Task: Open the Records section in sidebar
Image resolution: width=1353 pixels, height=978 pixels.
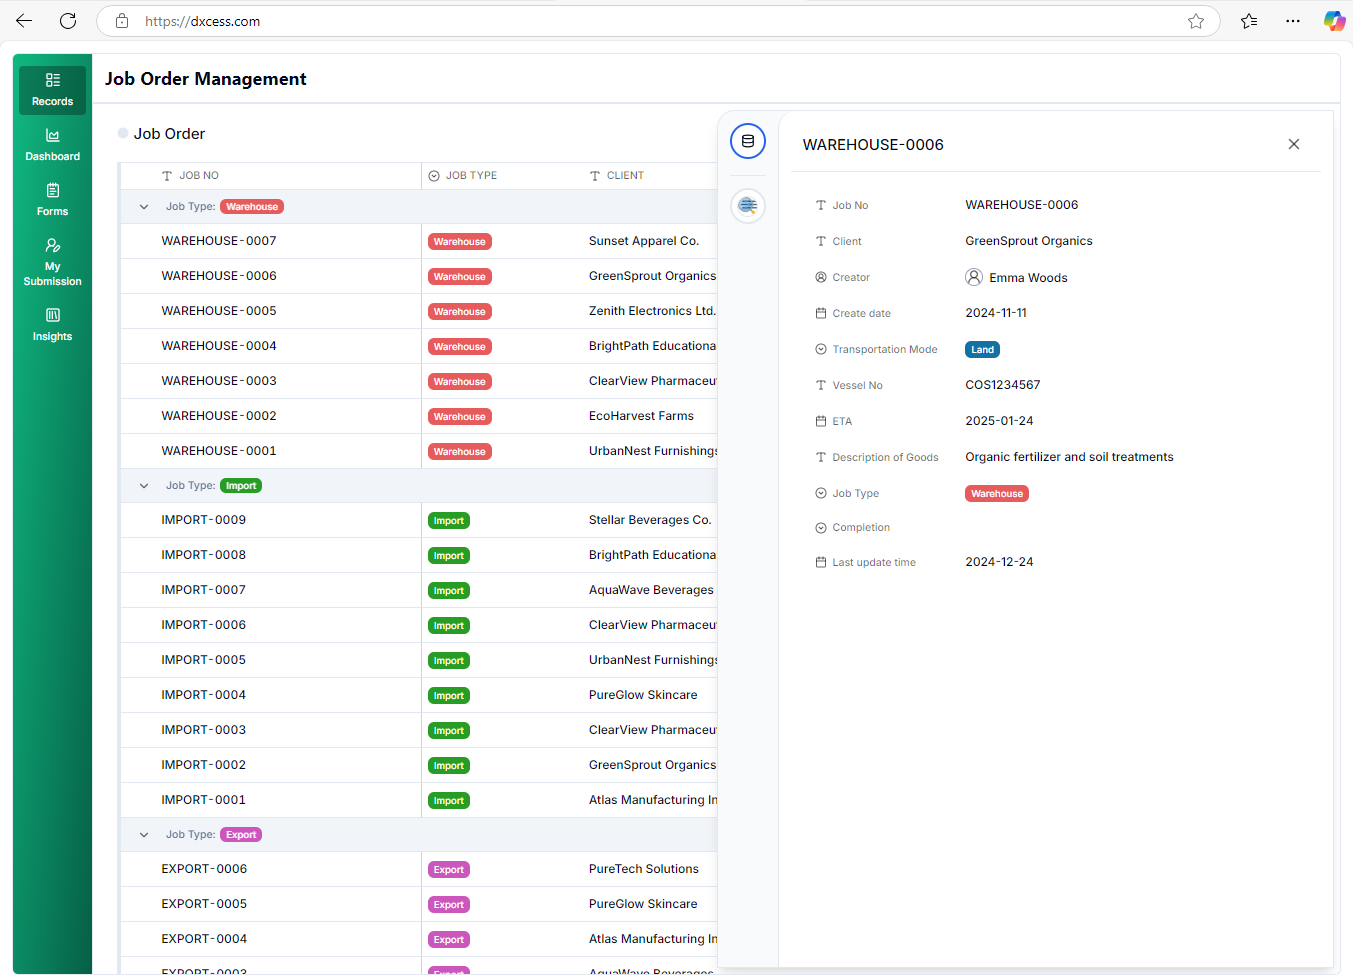Action: coord(52,89)
